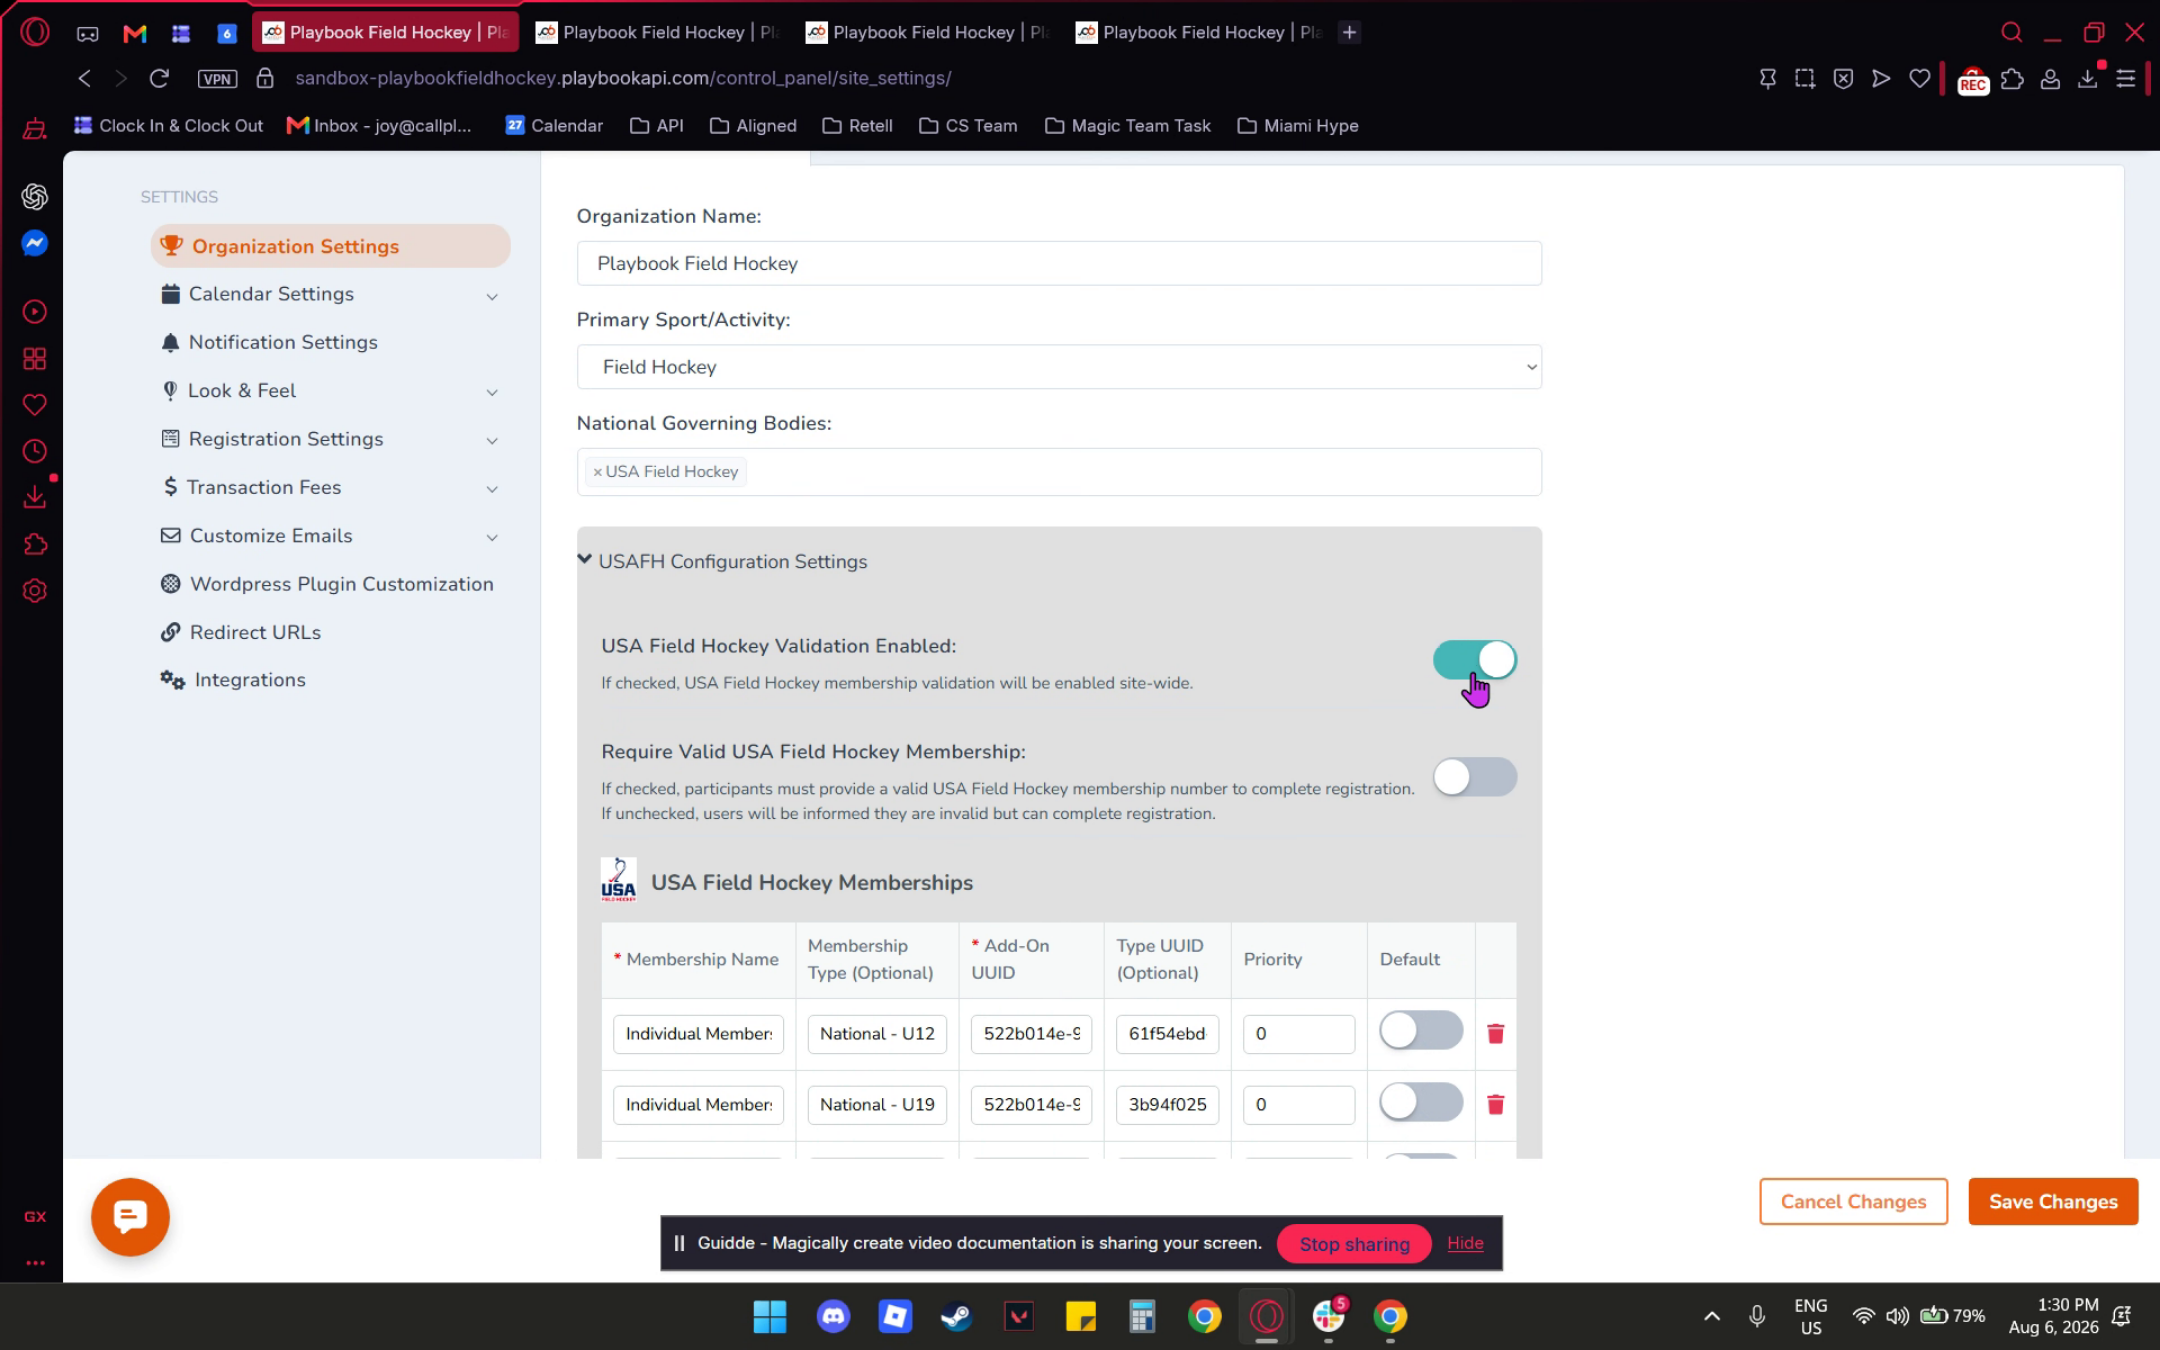Open Slack from the taskbar
The image size is (2160, 1350).
(x=1328, y=1317)
